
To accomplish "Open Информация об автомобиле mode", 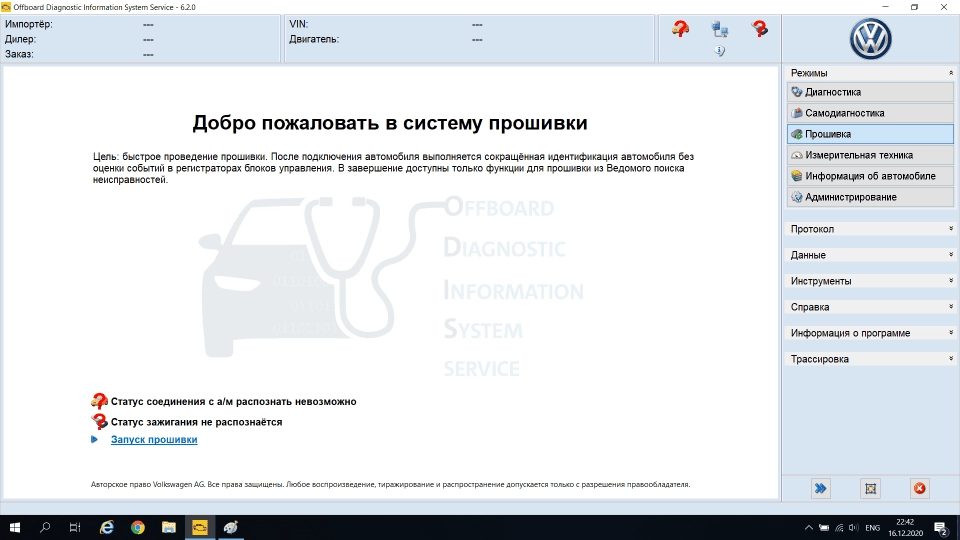I will click(x=870, y=176).
